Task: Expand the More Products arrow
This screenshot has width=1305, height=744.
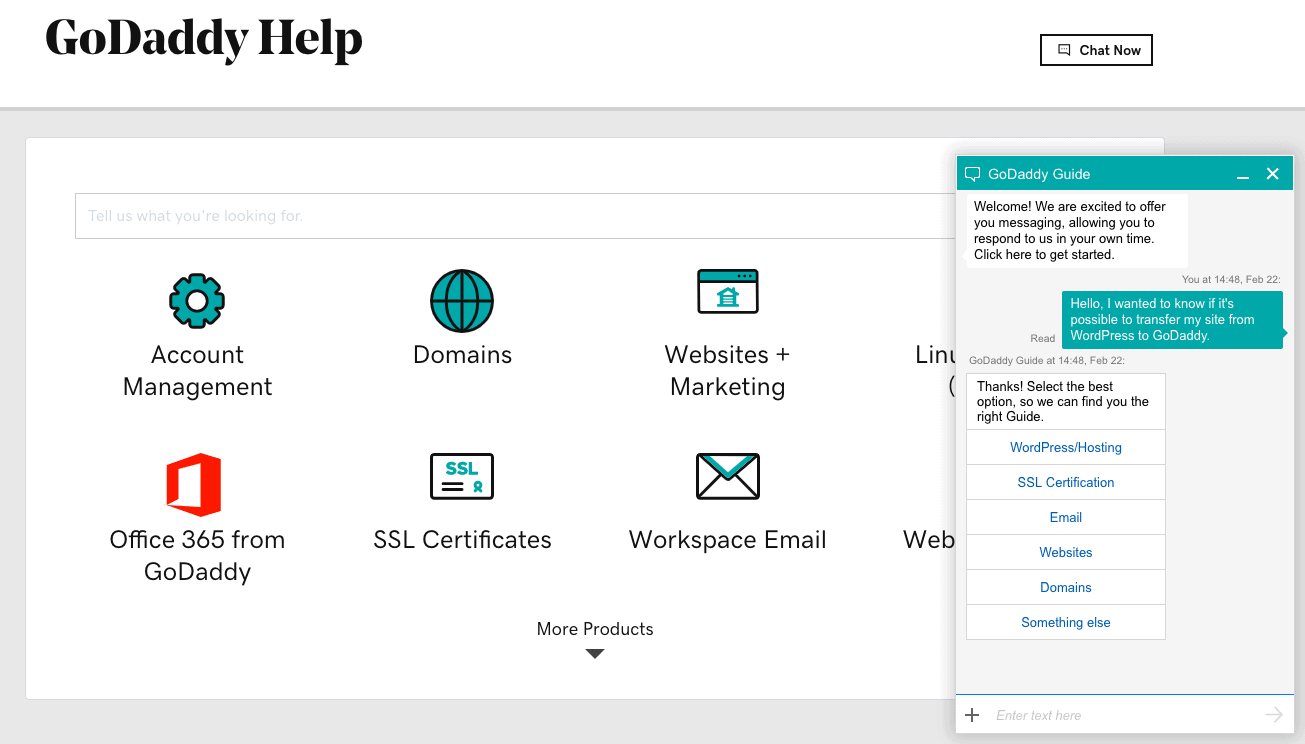Action: pyautogui.click(x=595, y=654)
